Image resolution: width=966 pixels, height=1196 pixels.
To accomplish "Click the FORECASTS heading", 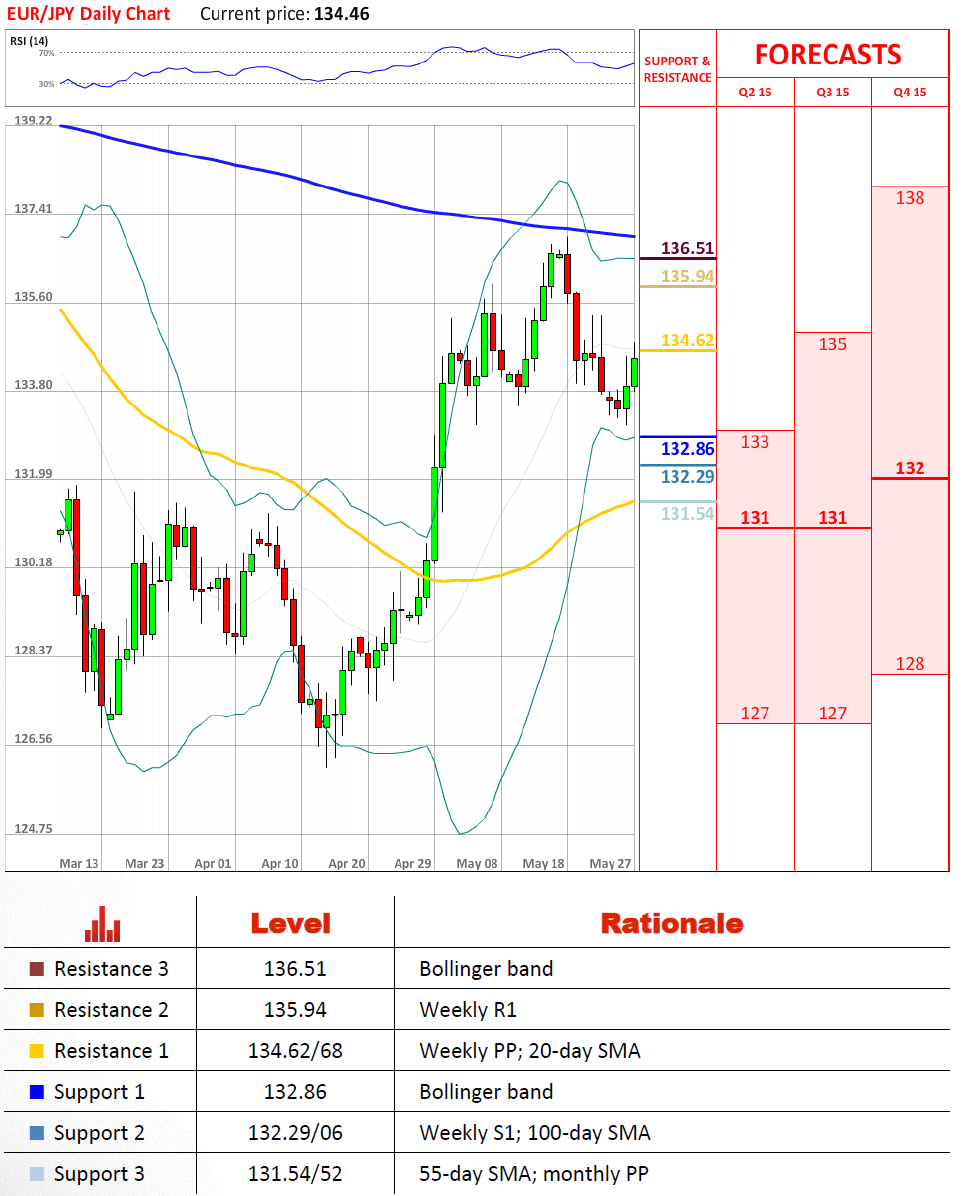I will (x=829, y=54).
